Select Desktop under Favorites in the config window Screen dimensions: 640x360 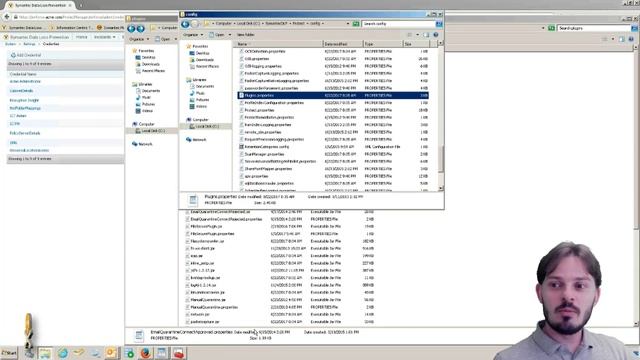tap(202, 53)
